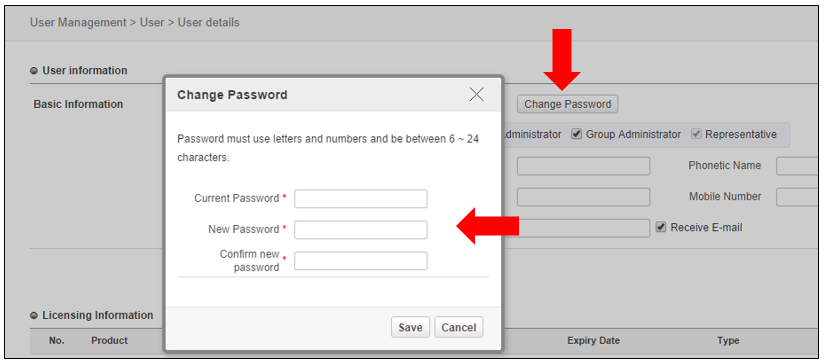
Task: Click the Phonetic Name input field
Action: pyautogui.click(x=799, y=166)
